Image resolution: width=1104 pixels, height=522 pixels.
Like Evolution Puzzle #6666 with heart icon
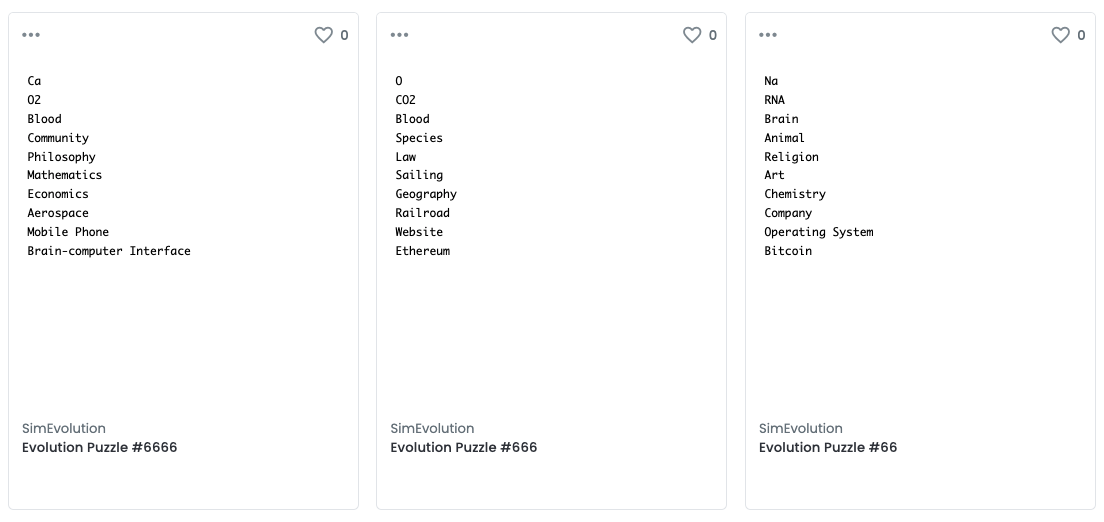[x=323, y=35]
